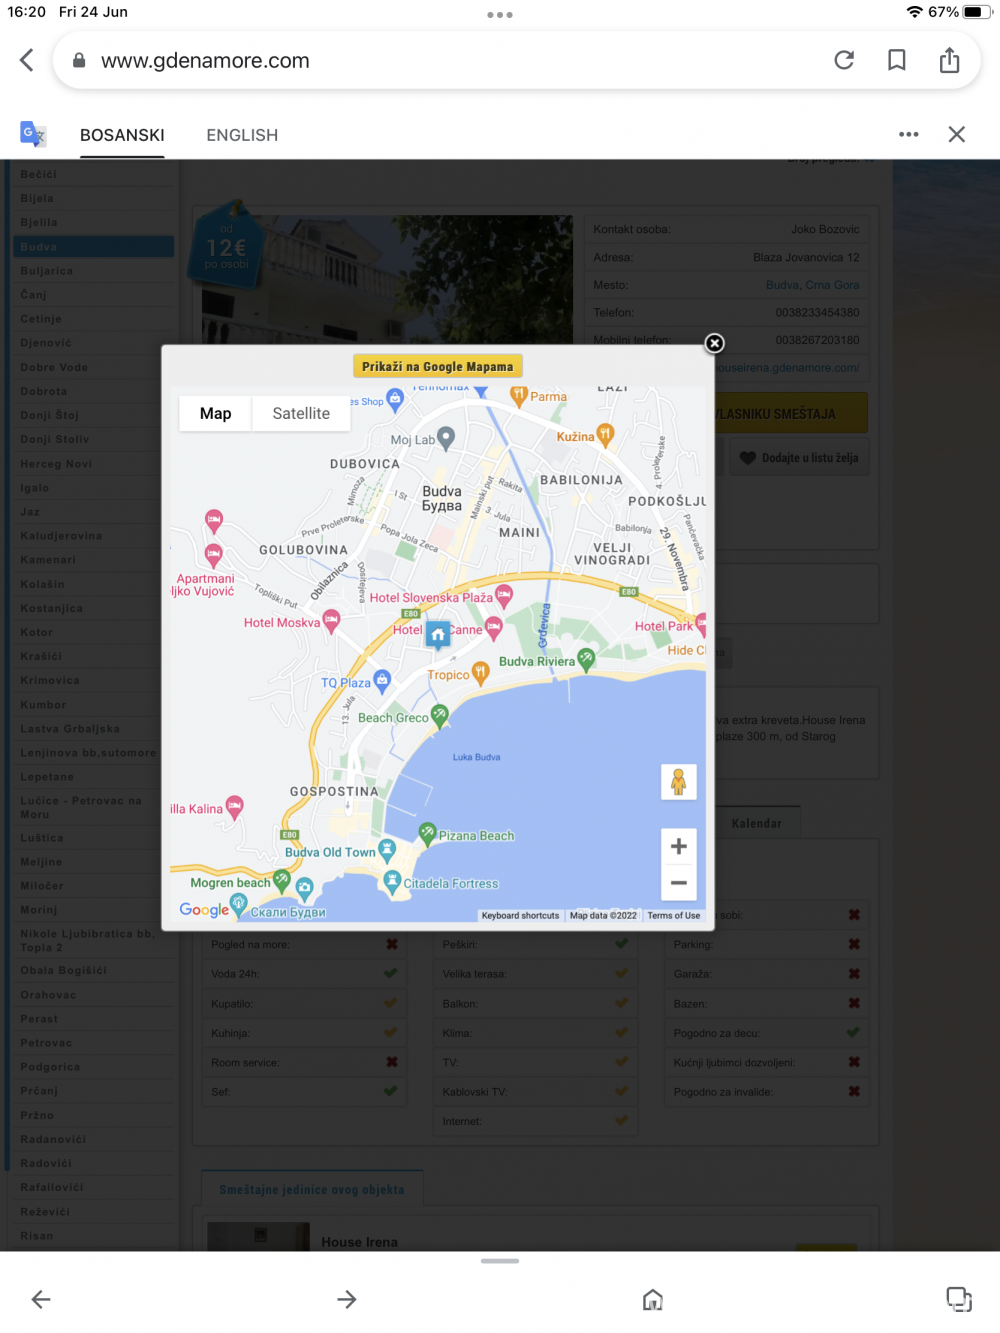Select Kotor in town list
1000x1333 pixels.
coord(94,632)
